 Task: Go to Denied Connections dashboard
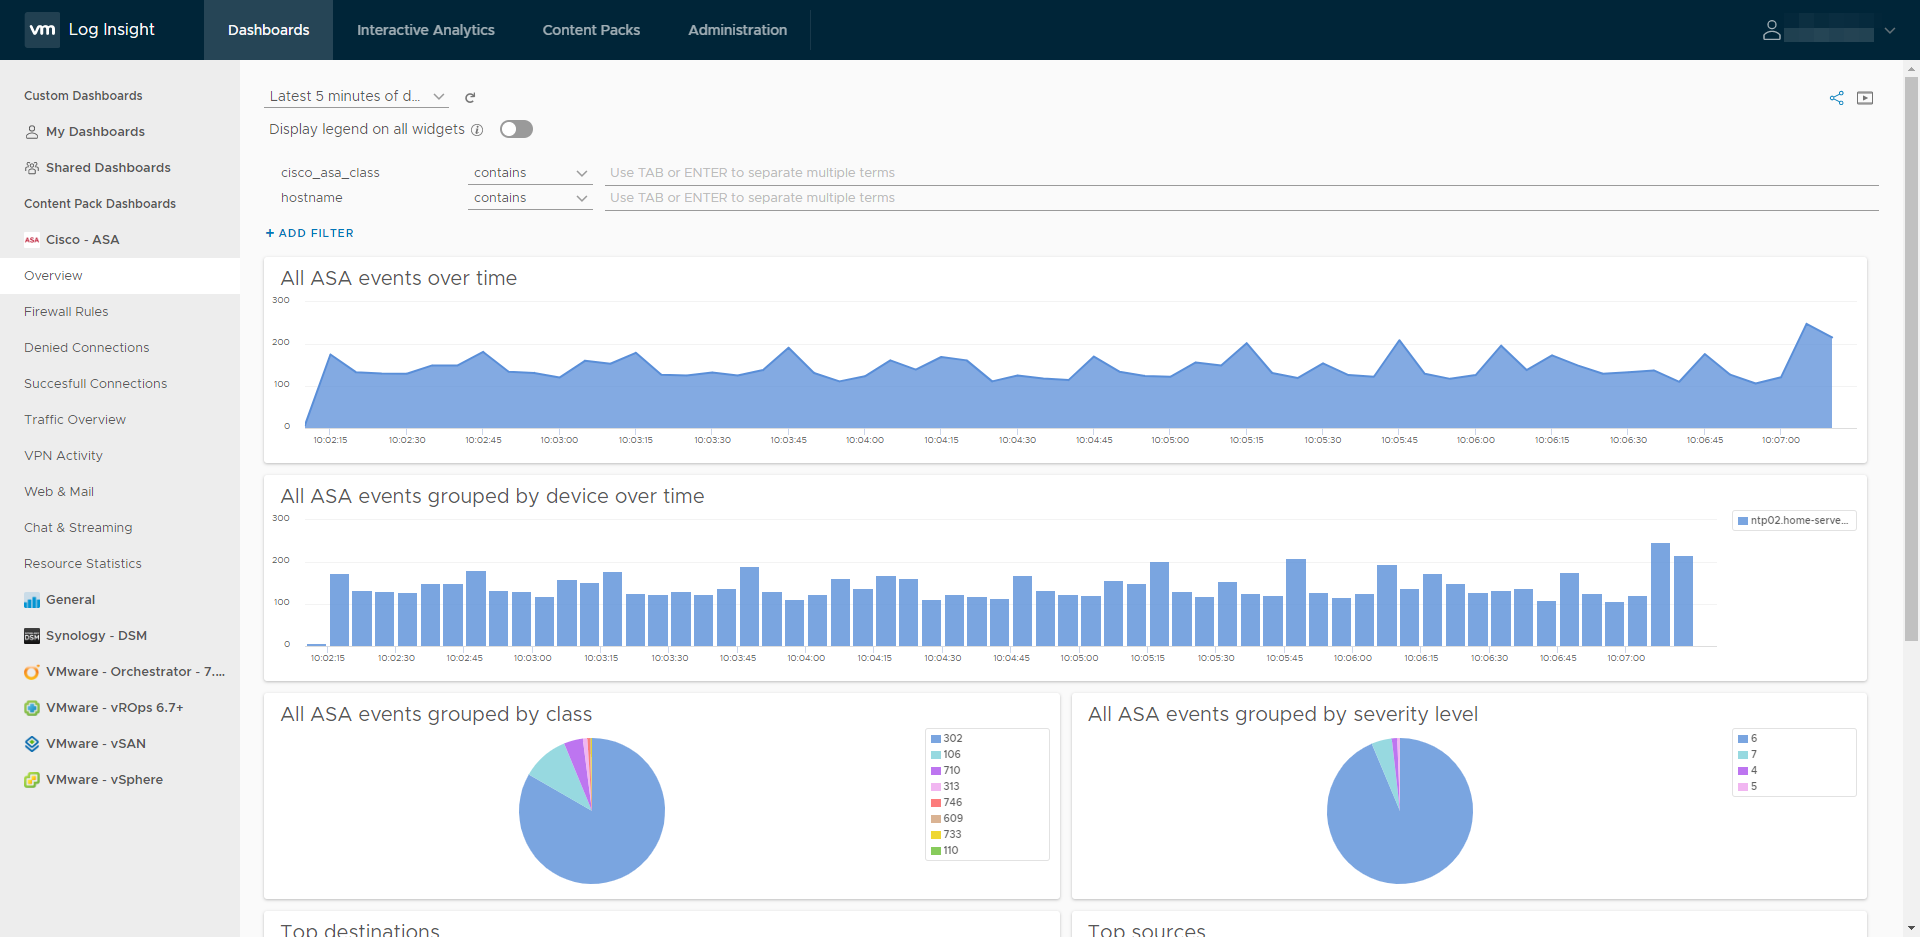pos(87,348)
